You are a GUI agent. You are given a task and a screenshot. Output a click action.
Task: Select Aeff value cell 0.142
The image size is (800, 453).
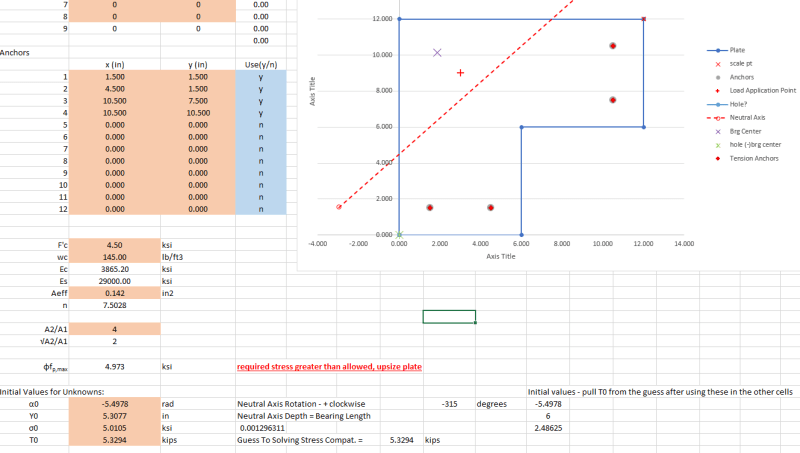(115, 293)
